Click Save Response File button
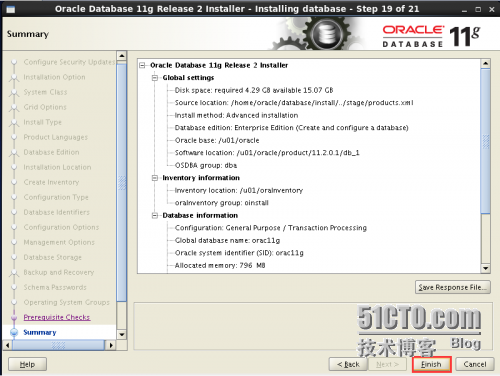Viewport: 500px width, 376px height. pos(453,287)
